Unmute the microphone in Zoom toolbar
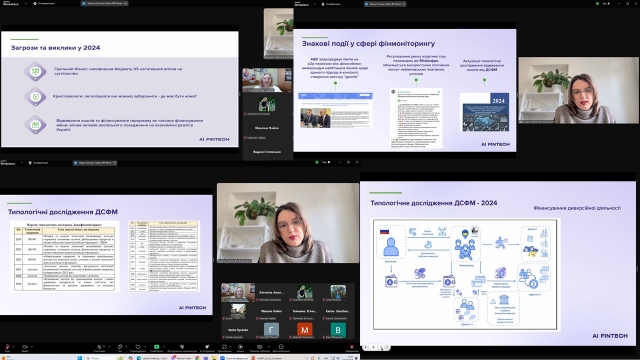640x360 pixels. (x=7, y=347)
